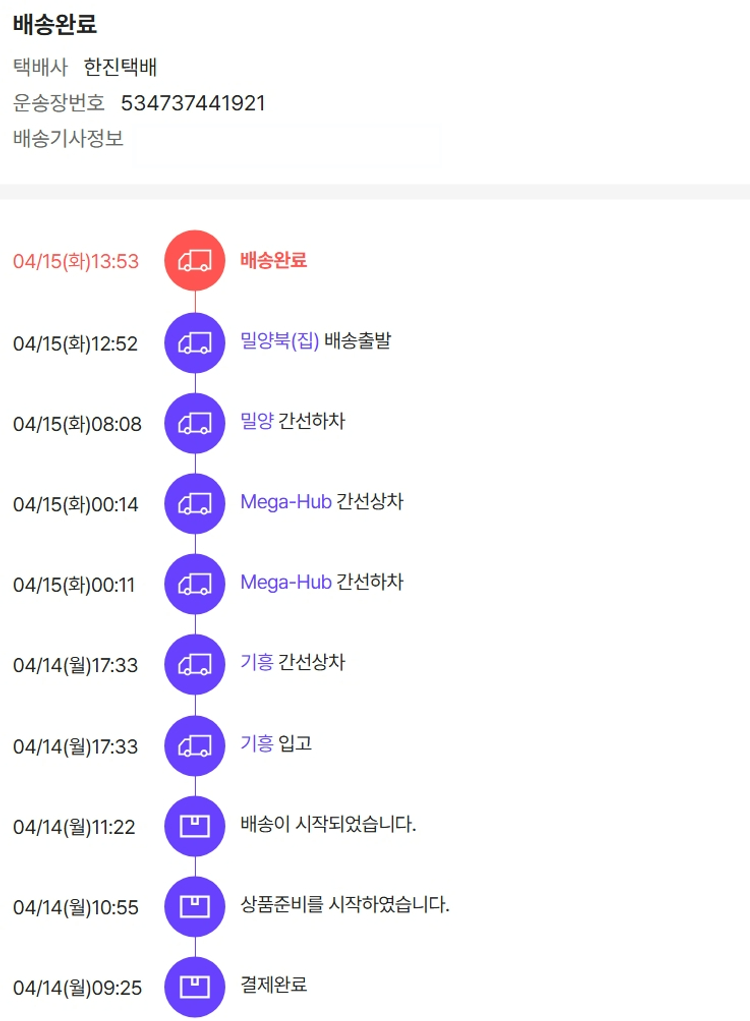Click box icon for 결제완료
The width and height of the screenshot is (750, 1021).
tap(195, 987)
